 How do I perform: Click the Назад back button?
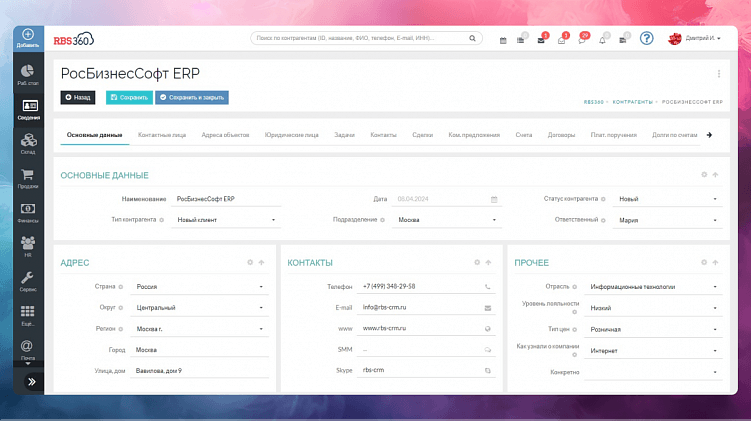point(78,97)
